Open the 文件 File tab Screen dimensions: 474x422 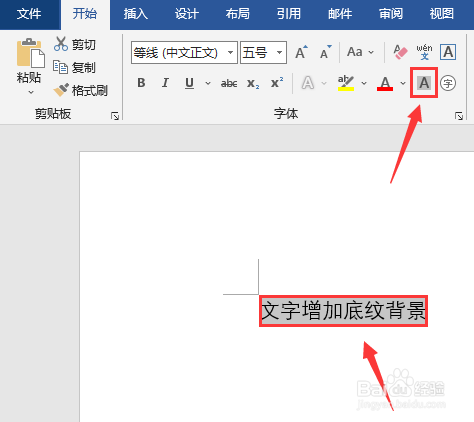point(29,14)
